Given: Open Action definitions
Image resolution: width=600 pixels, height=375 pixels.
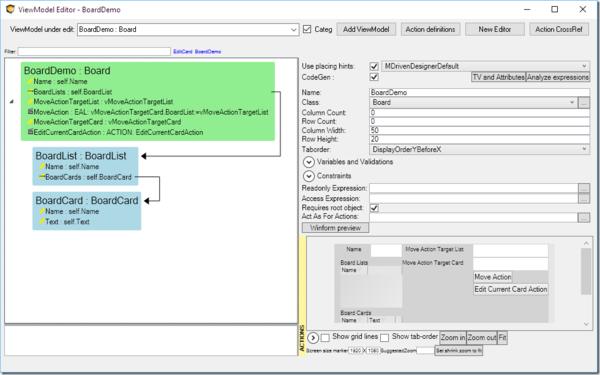Looking at the screenshot, I should 430,29.
